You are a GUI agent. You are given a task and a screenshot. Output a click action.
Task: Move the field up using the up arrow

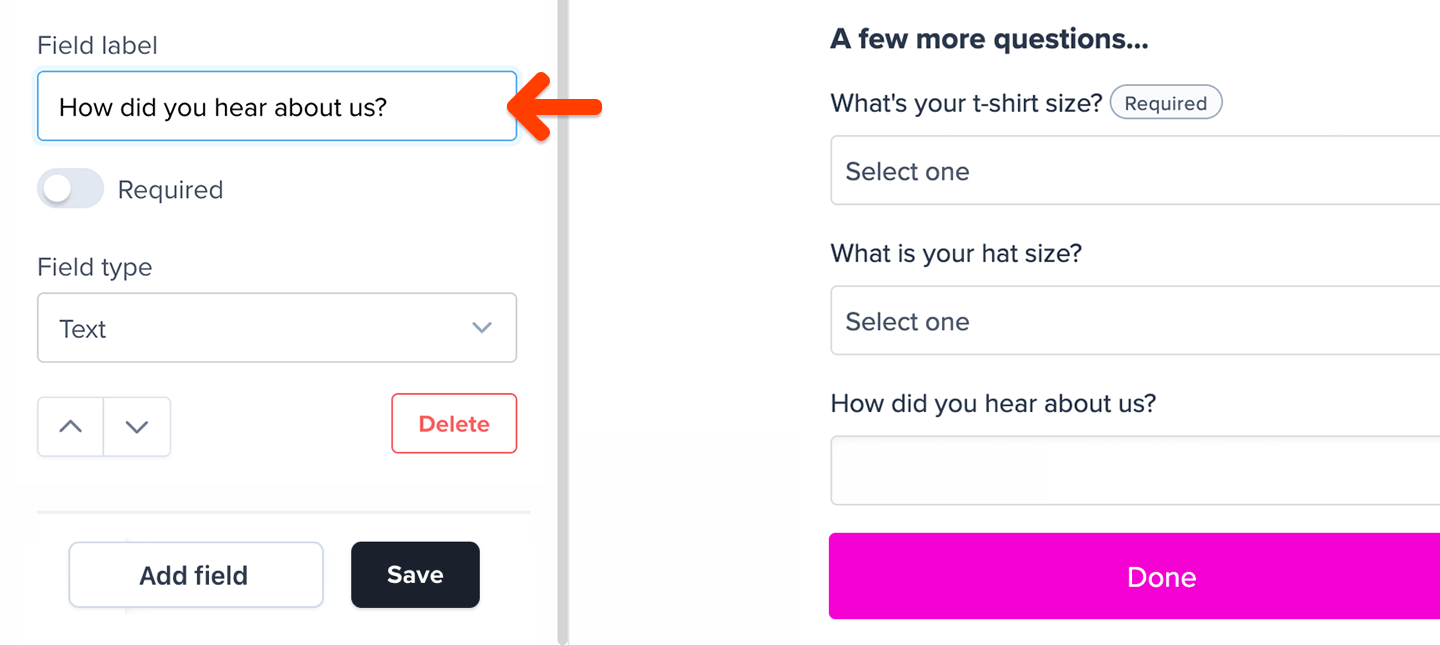tap(69, 426)
